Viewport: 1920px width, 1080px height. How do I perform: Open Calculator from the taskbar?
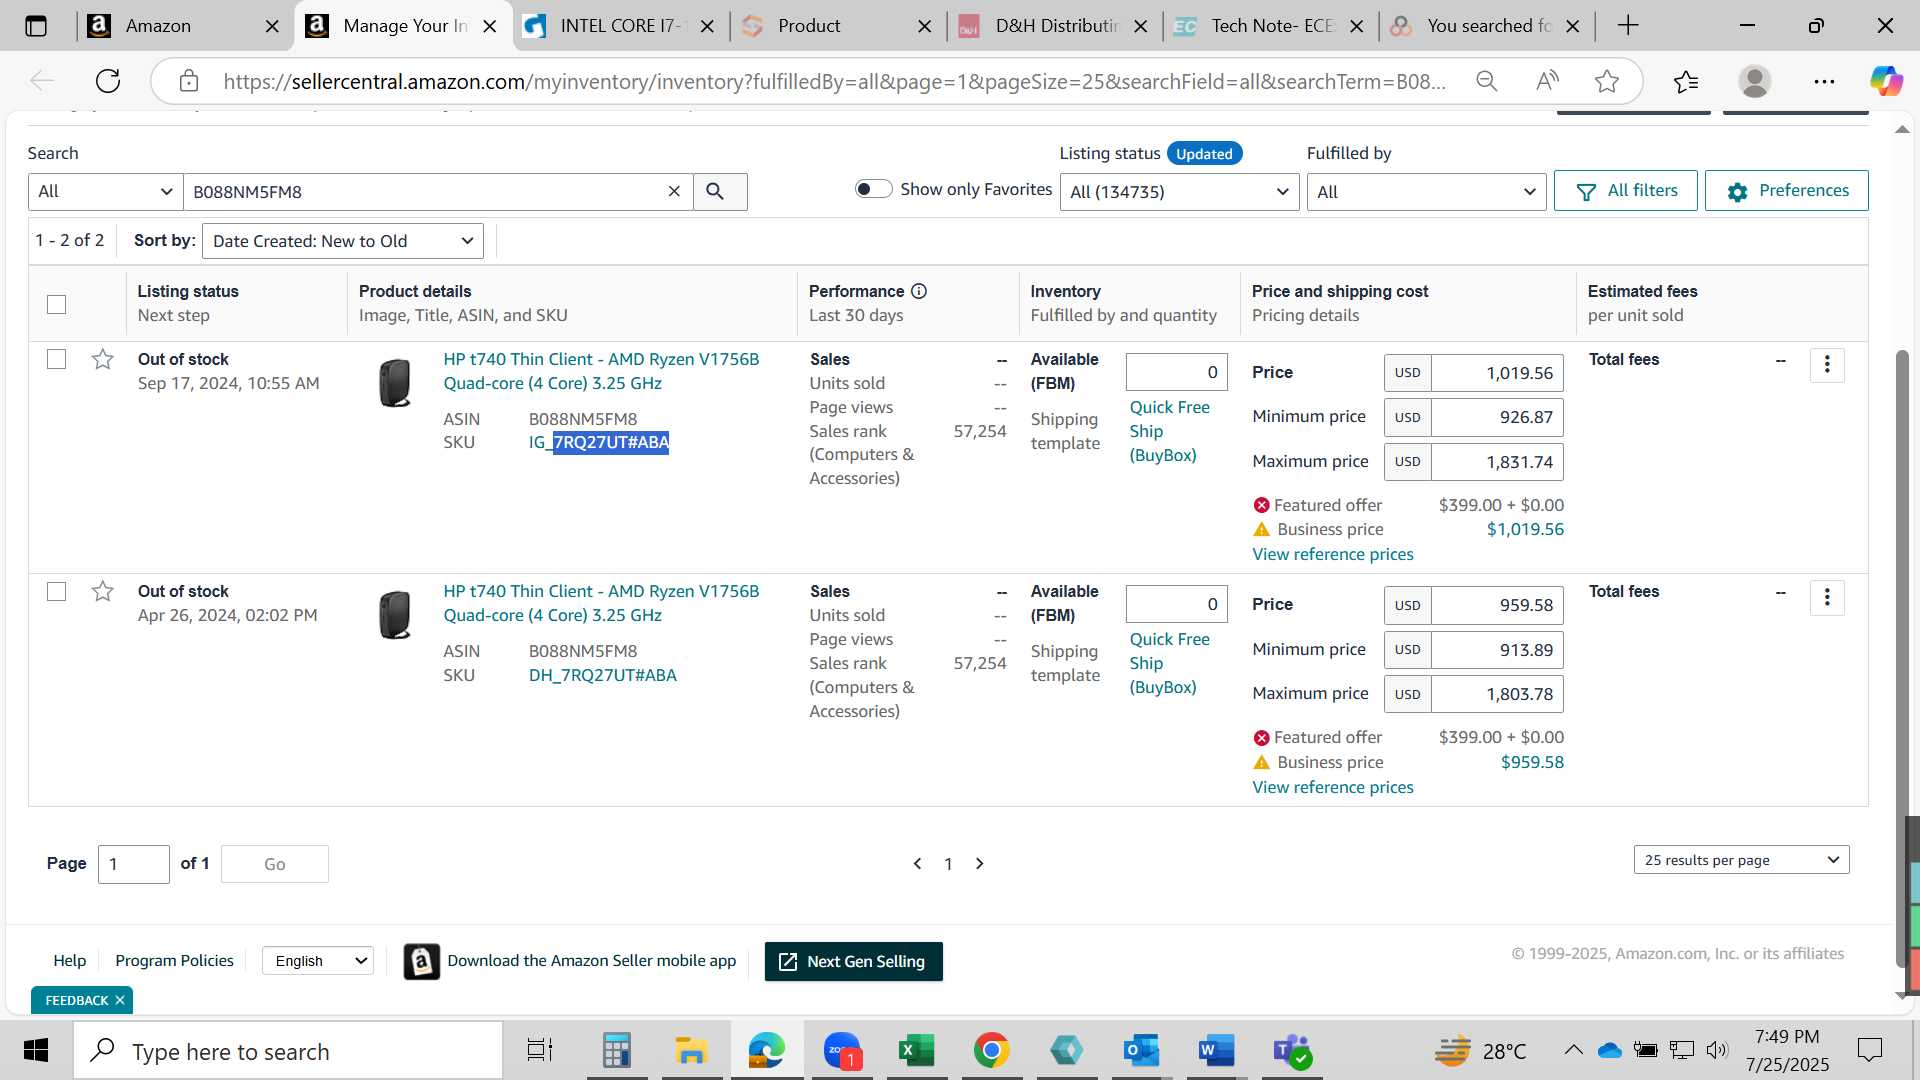tap(616, 1051)
